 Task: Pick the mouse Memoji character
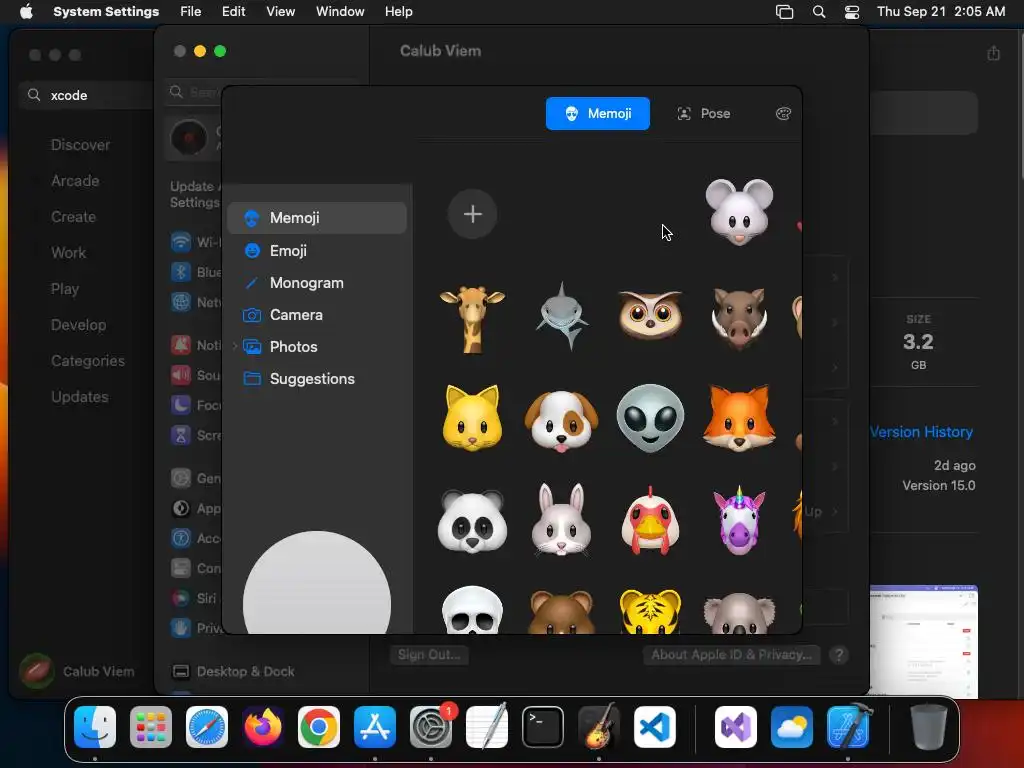tap(739, 212)
